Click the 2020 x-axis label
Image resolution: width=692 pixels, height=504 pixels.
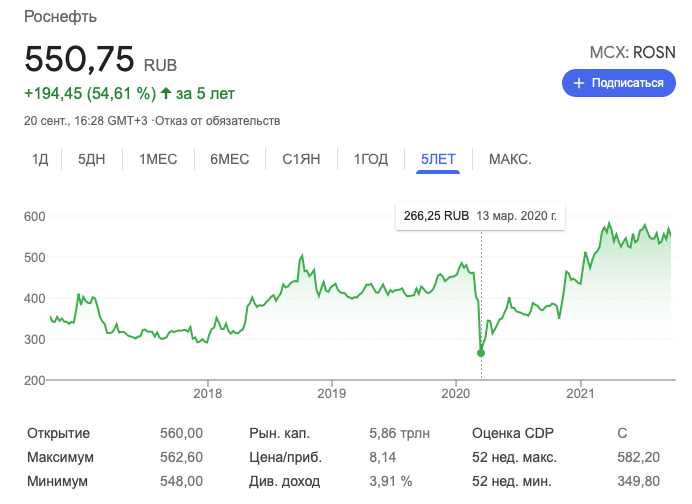[455, 394]
